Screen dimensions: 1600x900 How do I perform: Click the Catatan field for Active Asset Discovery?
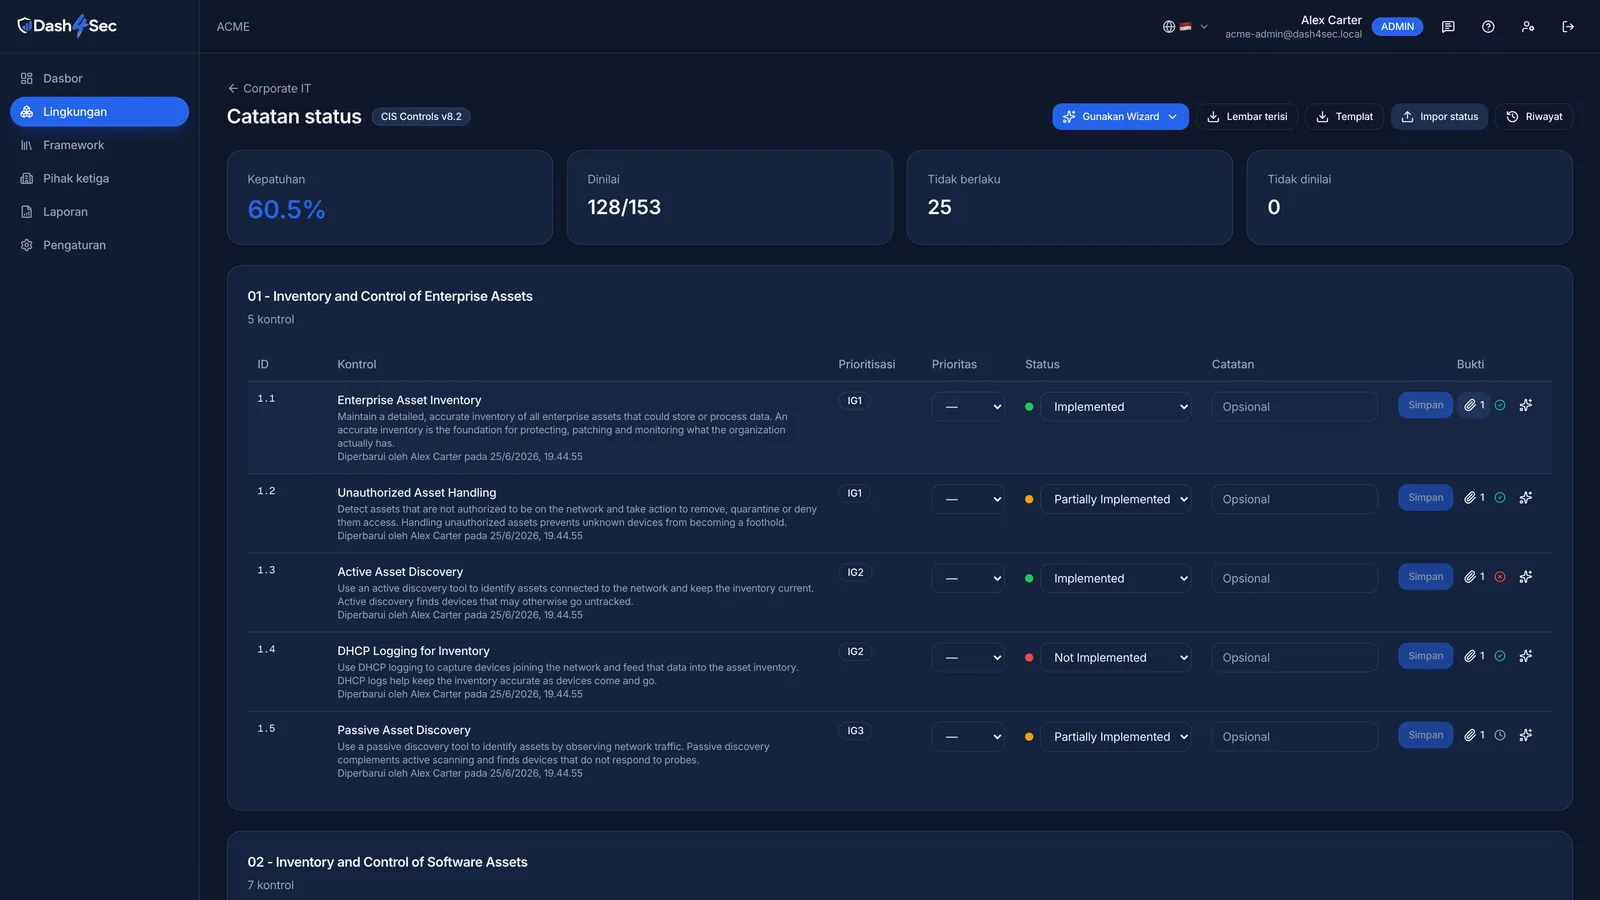click(x=1294, y=578)
